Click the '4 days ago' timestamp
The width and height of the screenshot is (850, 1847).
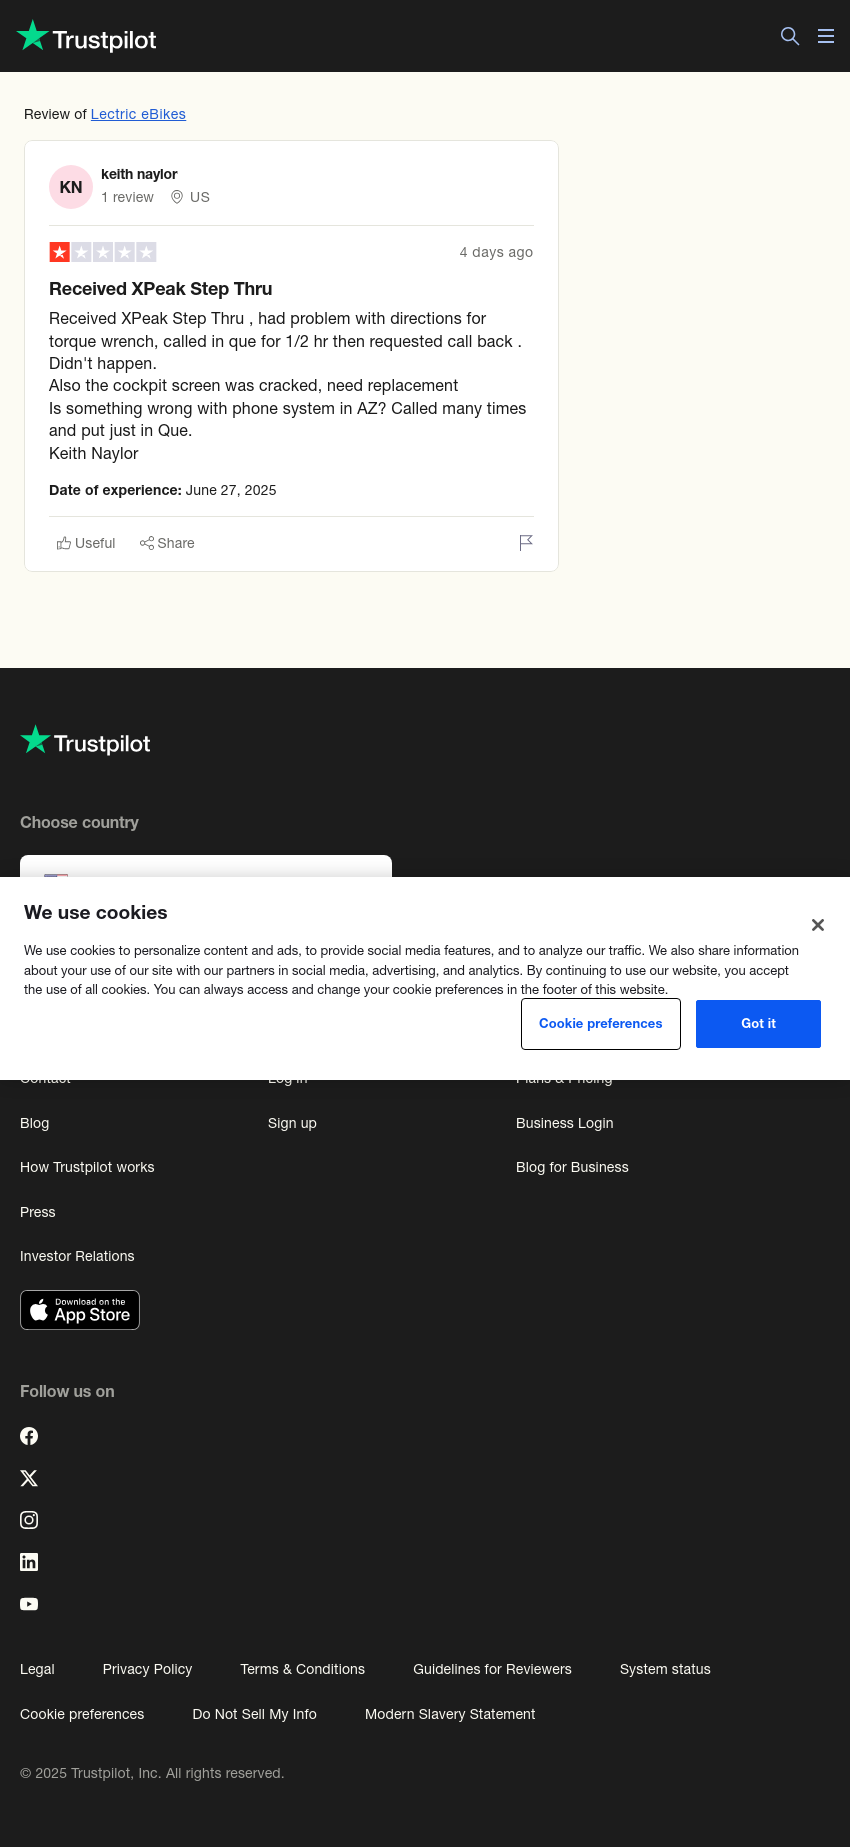click(496, 252)
